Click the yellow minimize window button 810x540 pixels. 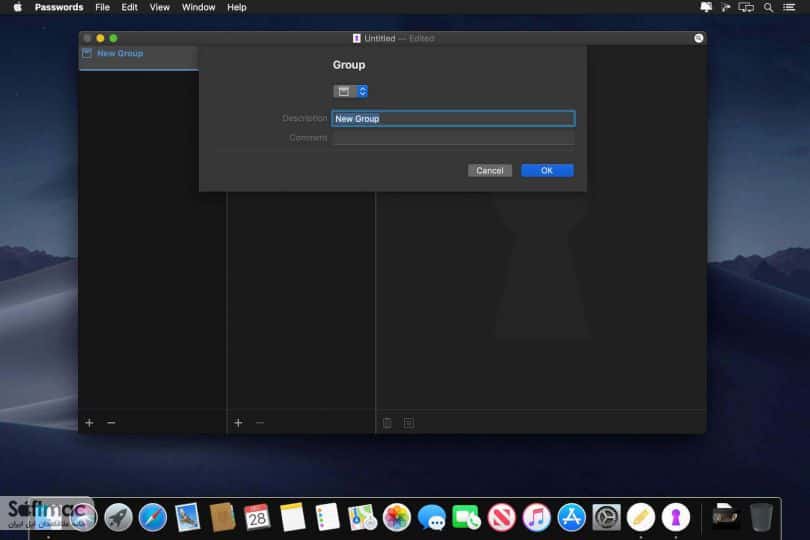coord(100,38)
